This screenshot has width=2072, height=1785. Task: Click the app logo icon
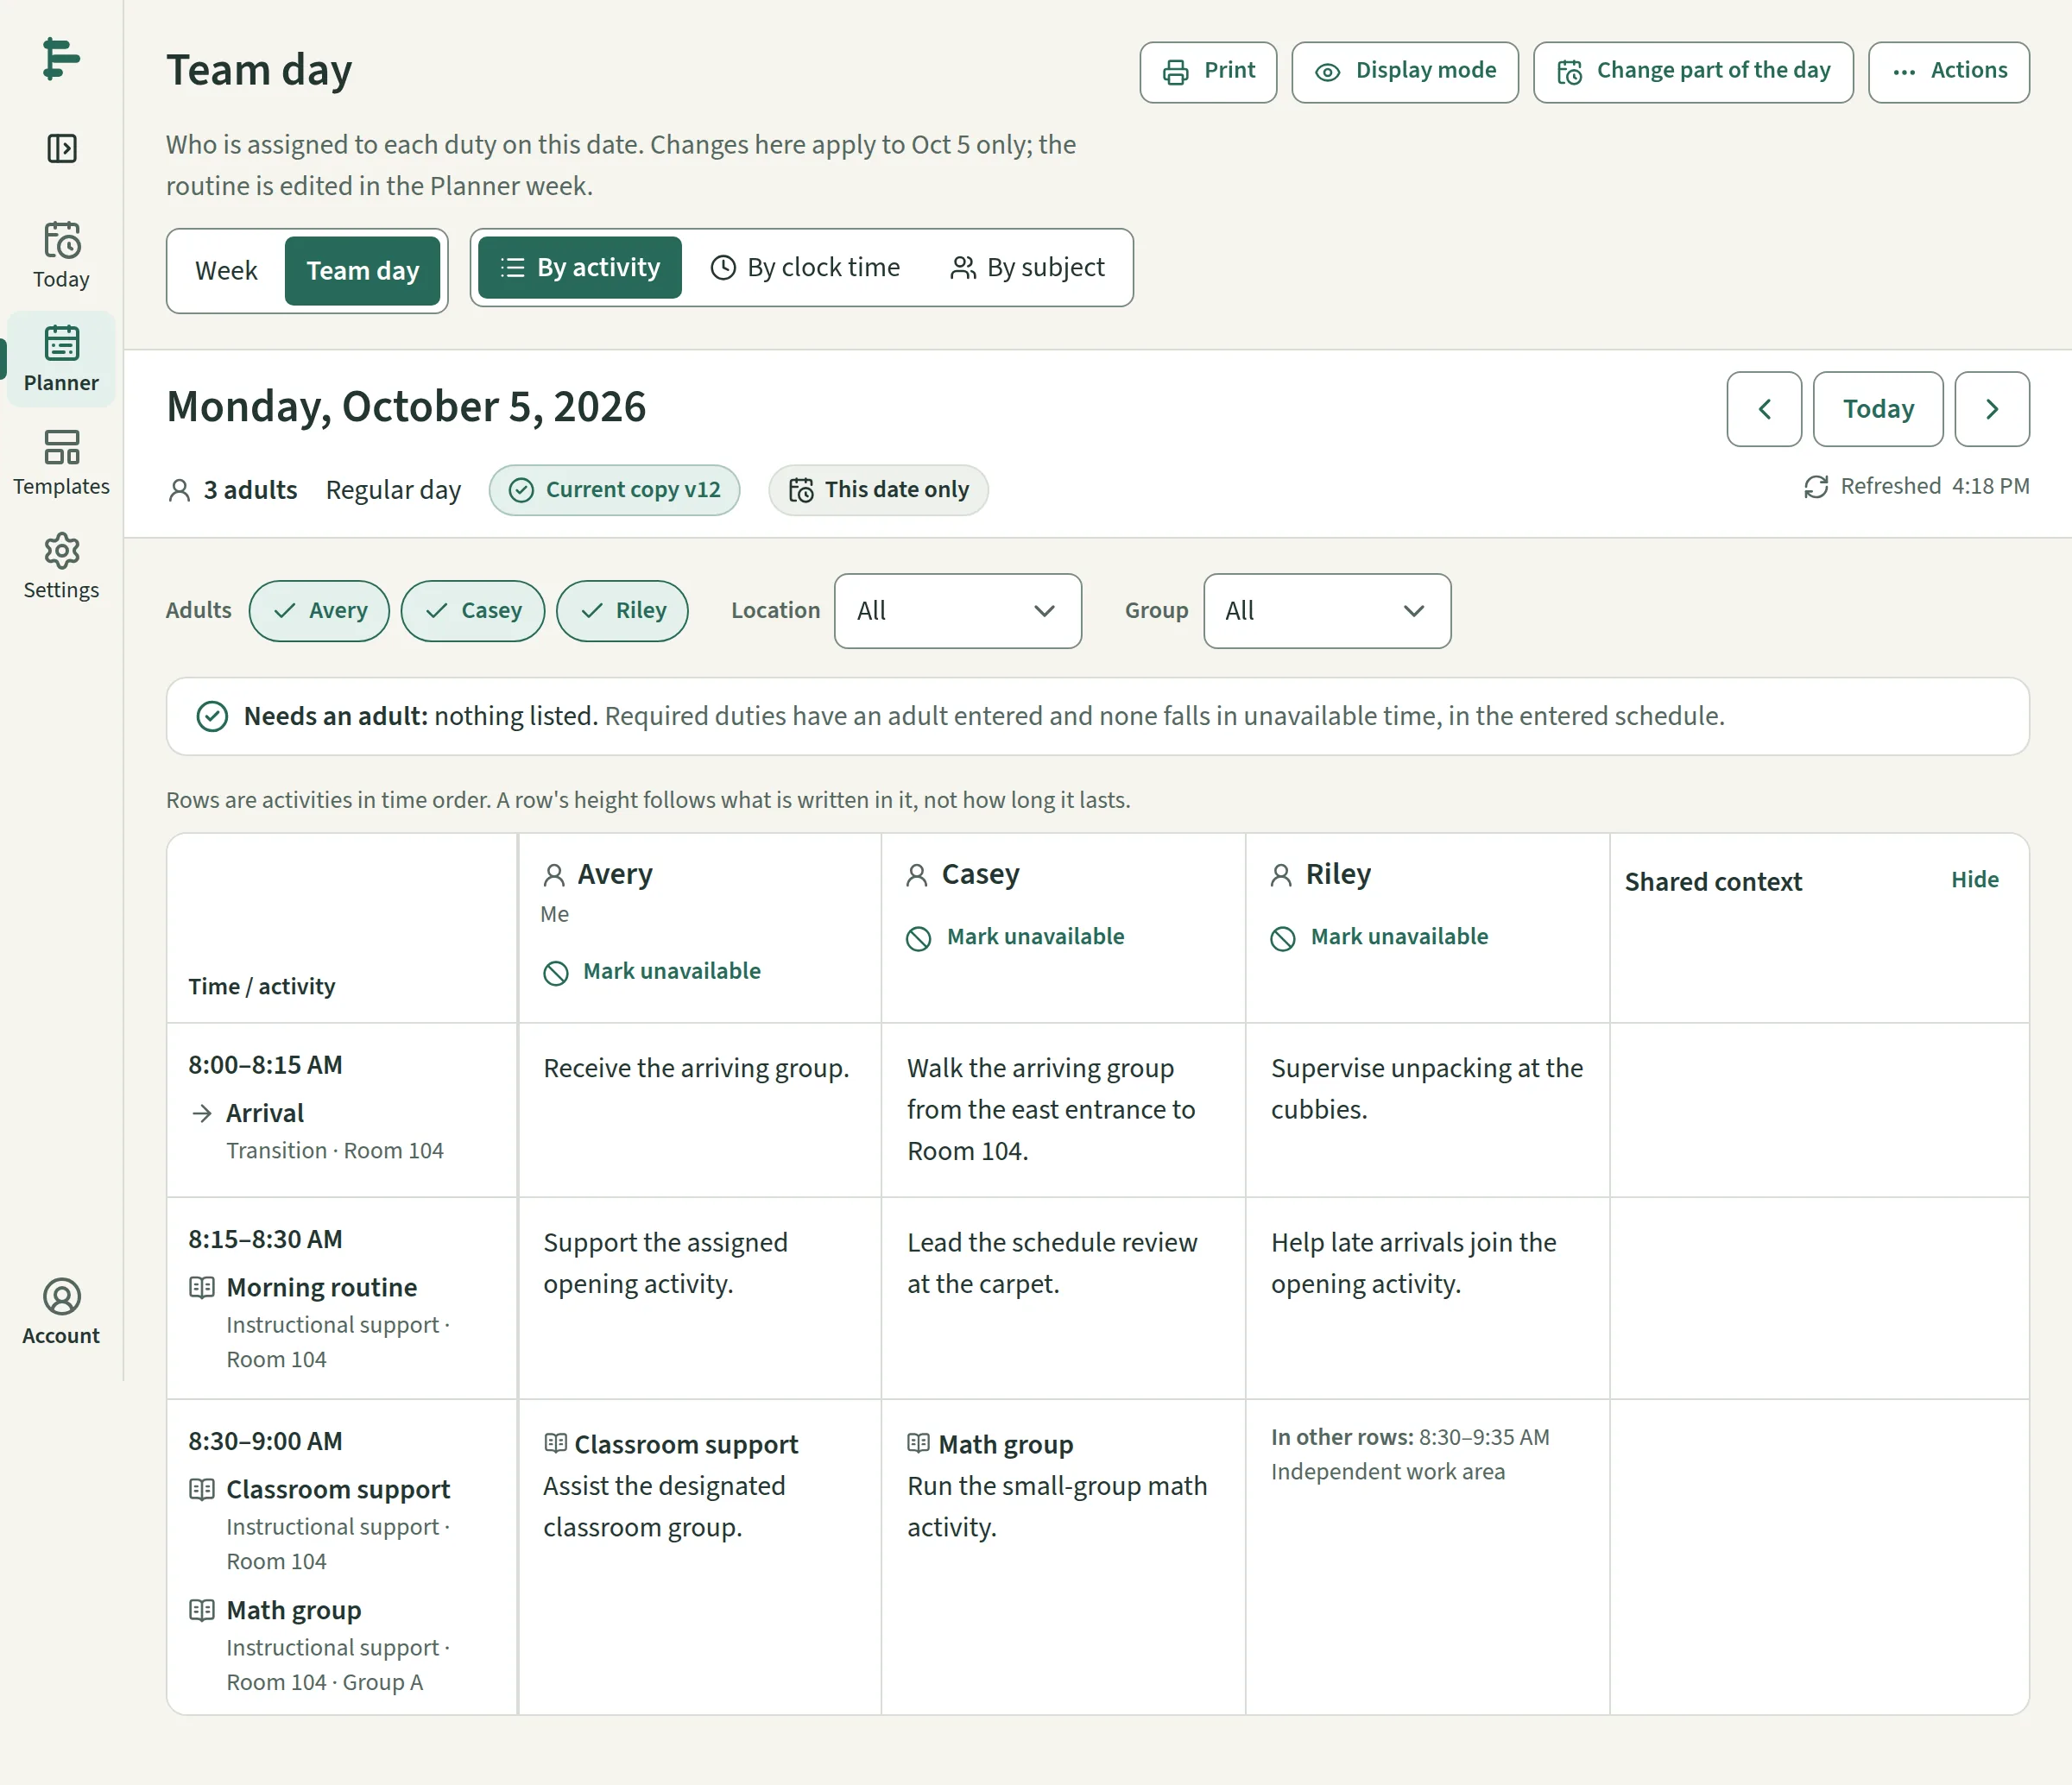61,59
